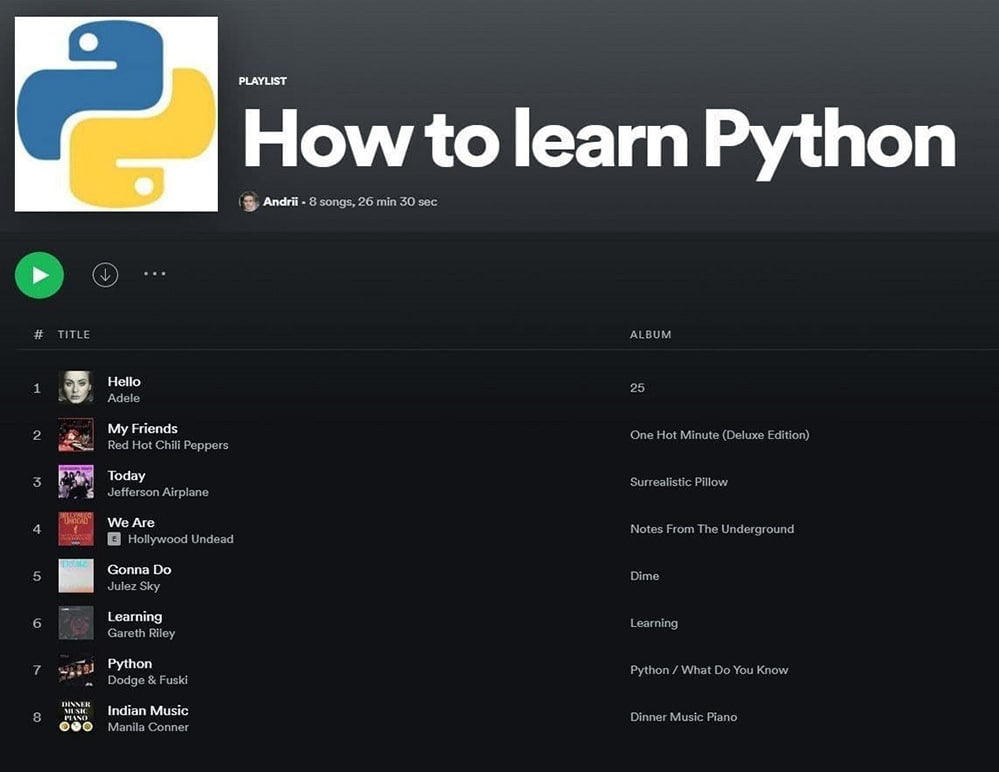Open the Surrealistic Pillow album link
The height and width of the screenshot is (772, 999).
point(679,482)
